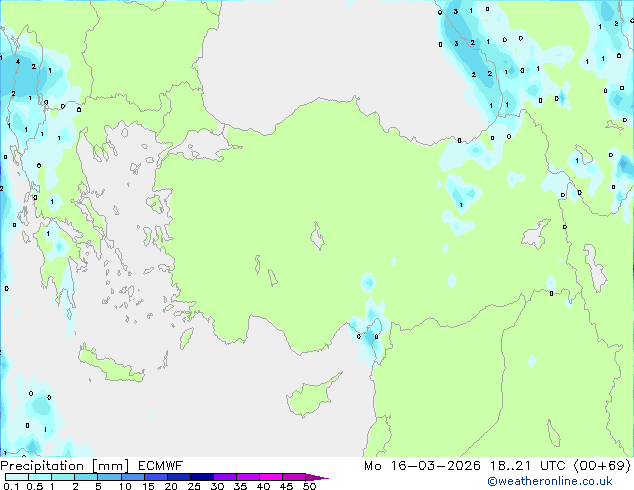Image resolution: width=634 pixels, height=490 pixels.
Task: Click the 'Precipitation [mm]' title text
Action: point(65,466)
